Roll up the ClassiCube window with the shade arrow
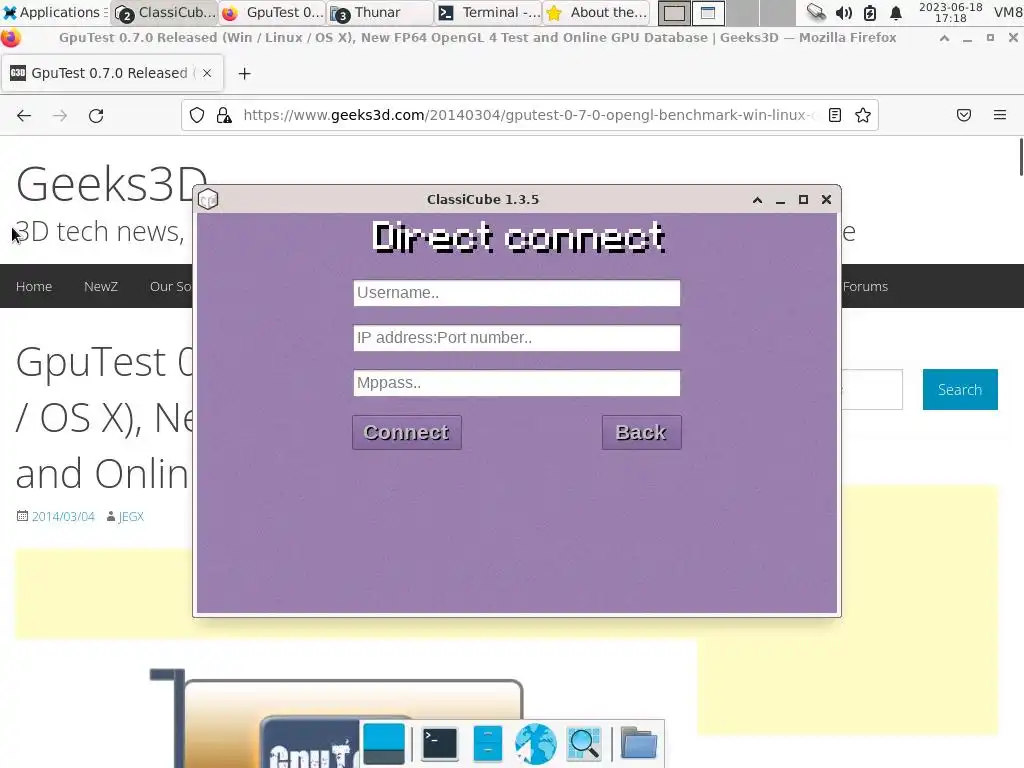This screenshot has height=768, width=1024. pos(758,200)
